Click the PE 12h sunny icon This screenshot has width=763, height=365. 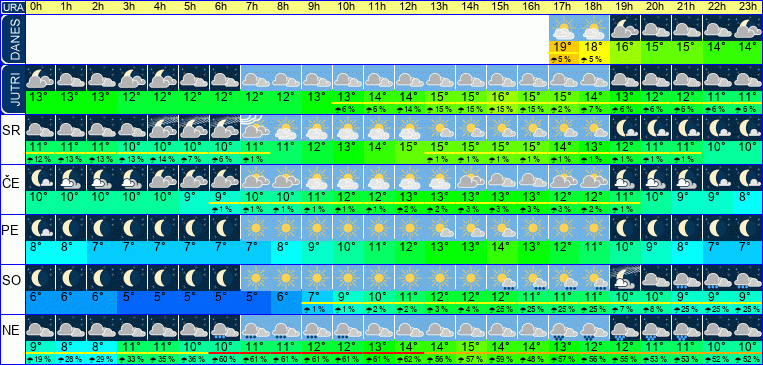(x=409, y=227)
